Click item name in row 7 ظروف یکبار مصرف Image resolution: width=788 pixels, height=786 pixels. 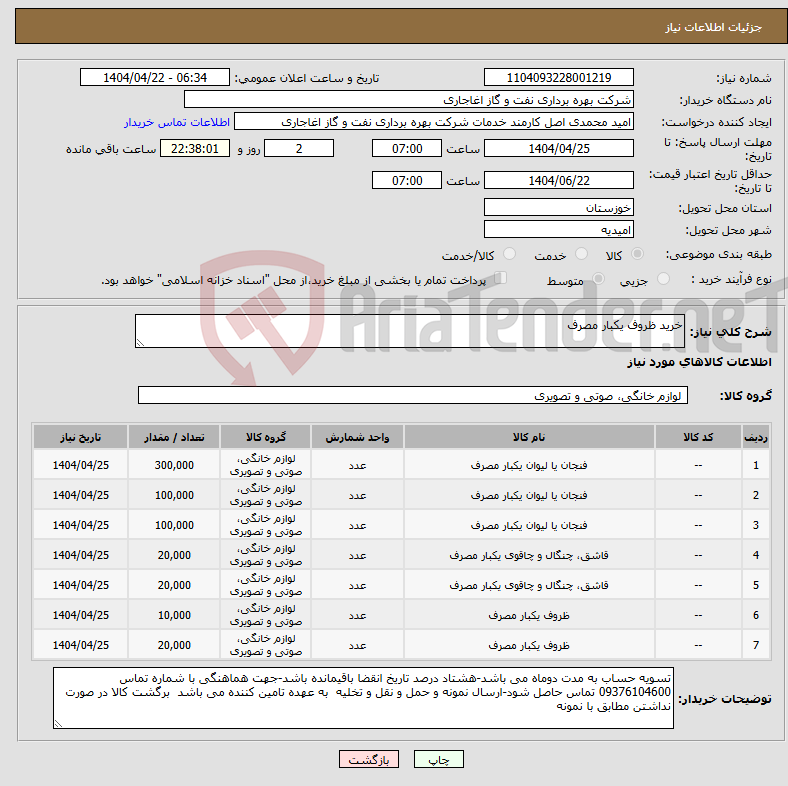coord(529,645)
